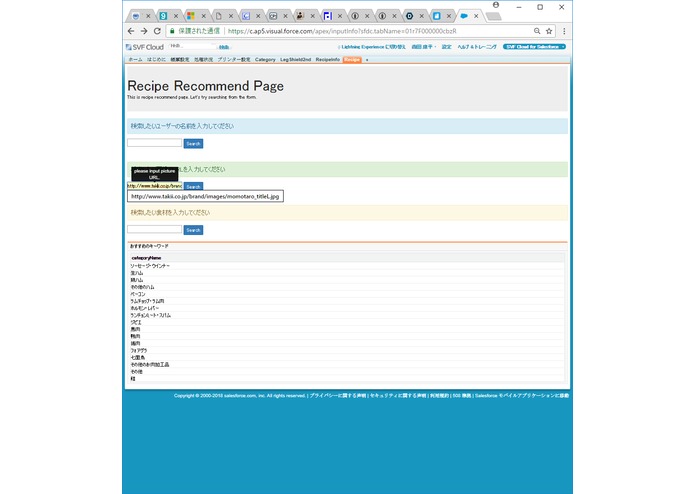The height and width of the screenshot is (494, 695).
Task: Click the address bar URL
Action: tap(342, 31)
